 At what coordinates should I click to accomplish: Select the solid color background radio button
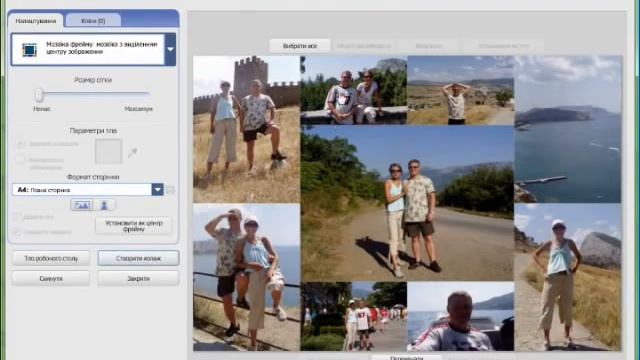20,144
